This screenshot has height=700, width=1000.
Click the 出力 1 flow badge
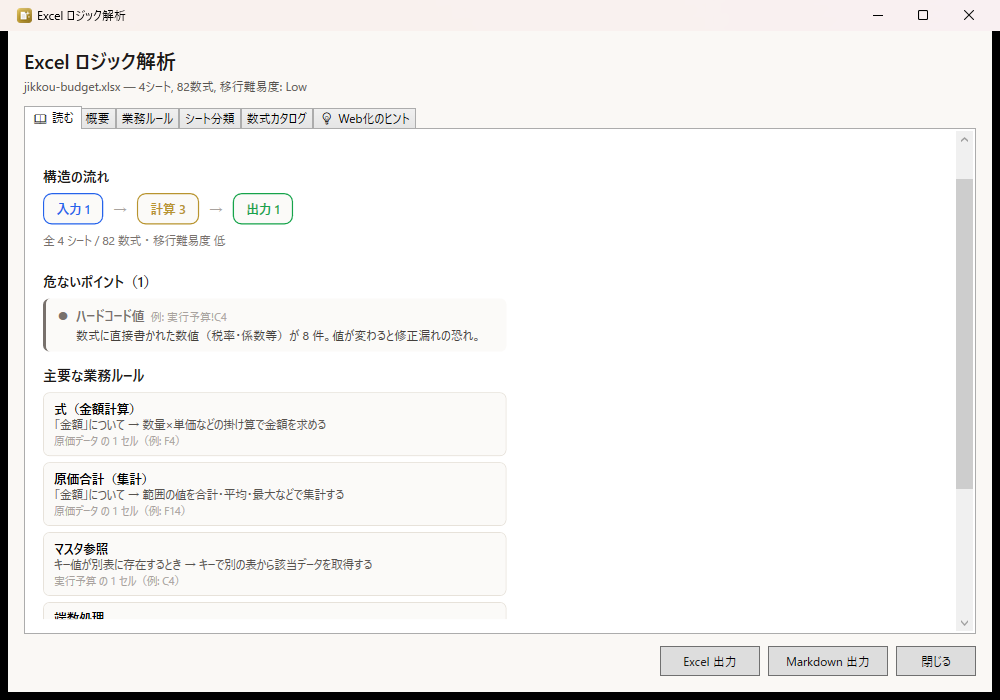[x=263, y=209]
